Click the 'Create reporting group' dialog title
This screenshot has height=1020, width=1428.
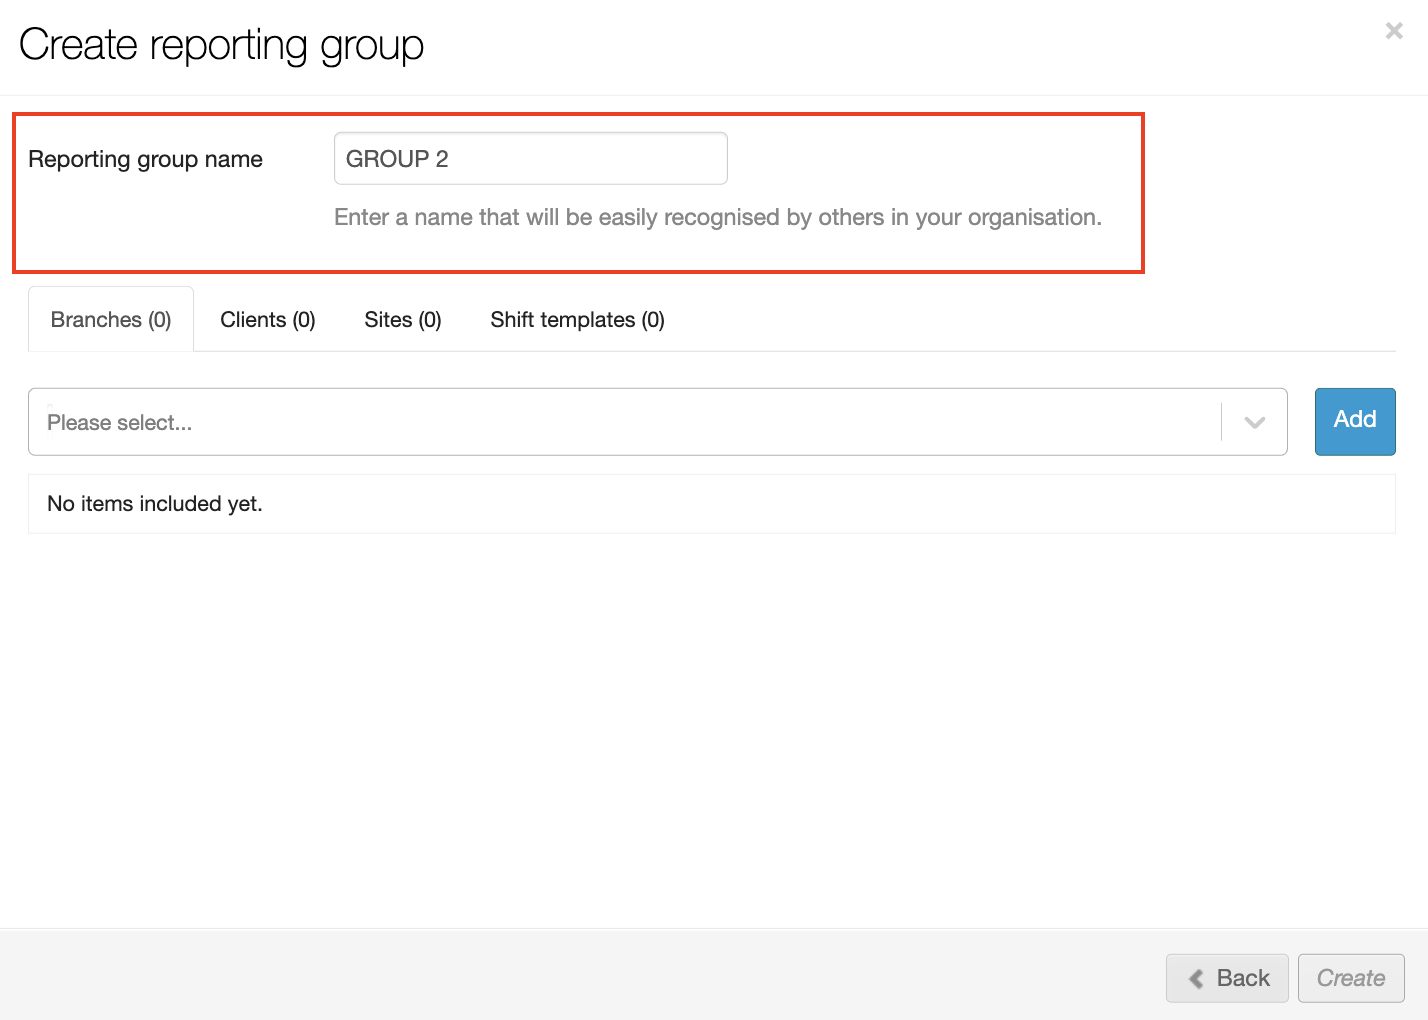tap(221, 45)
